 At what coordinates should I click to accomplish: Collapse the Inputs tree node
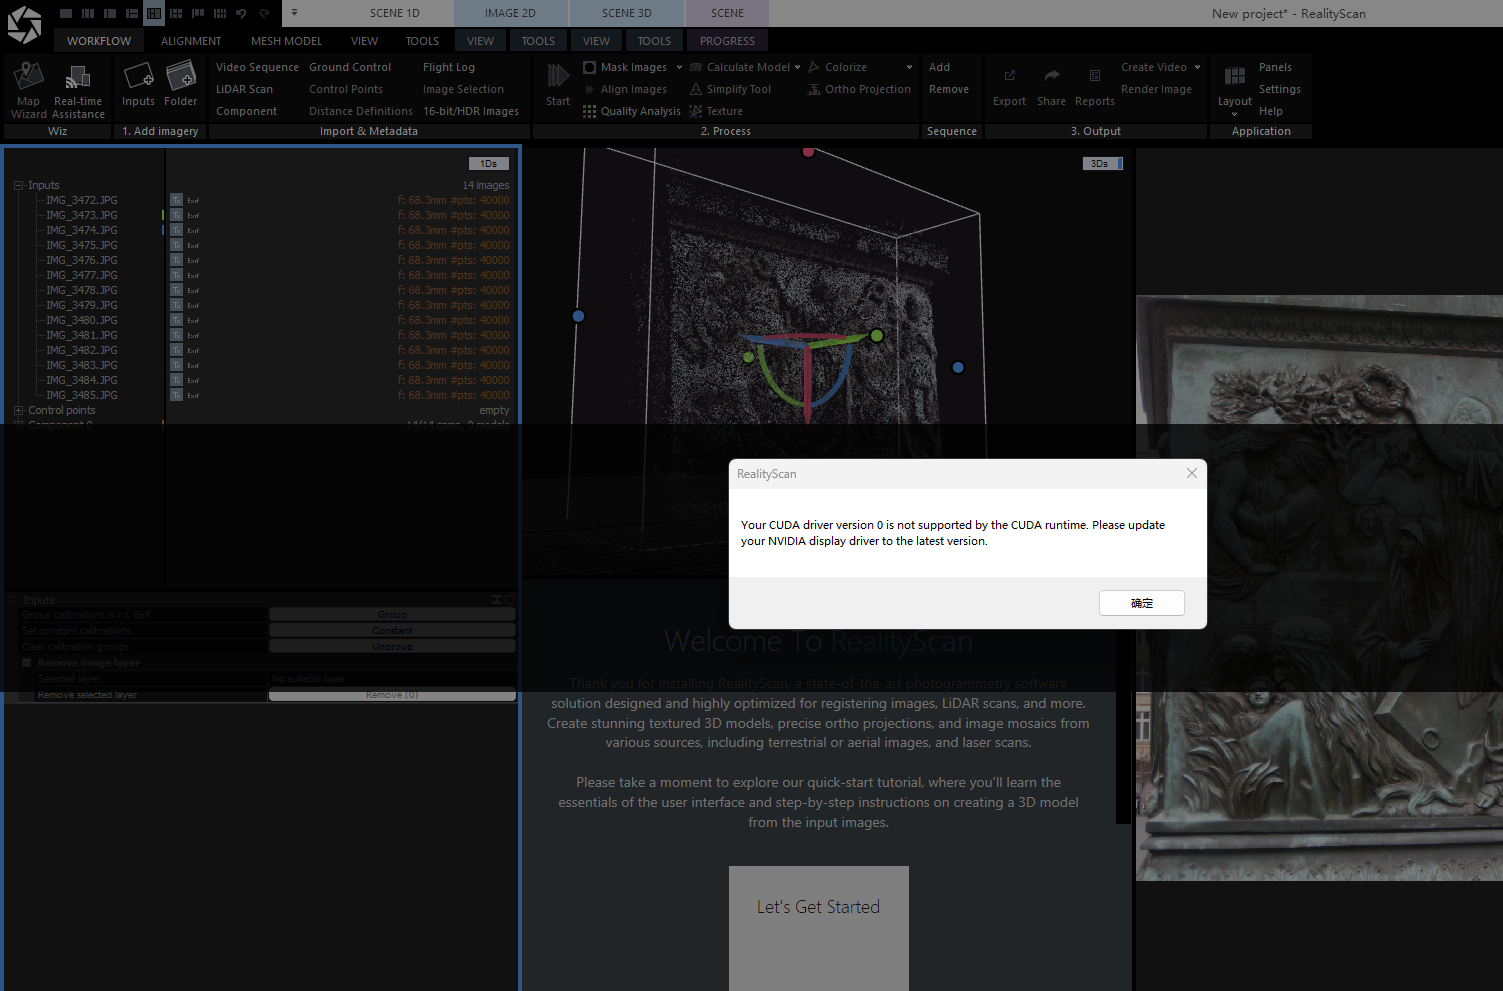[18, 185]
